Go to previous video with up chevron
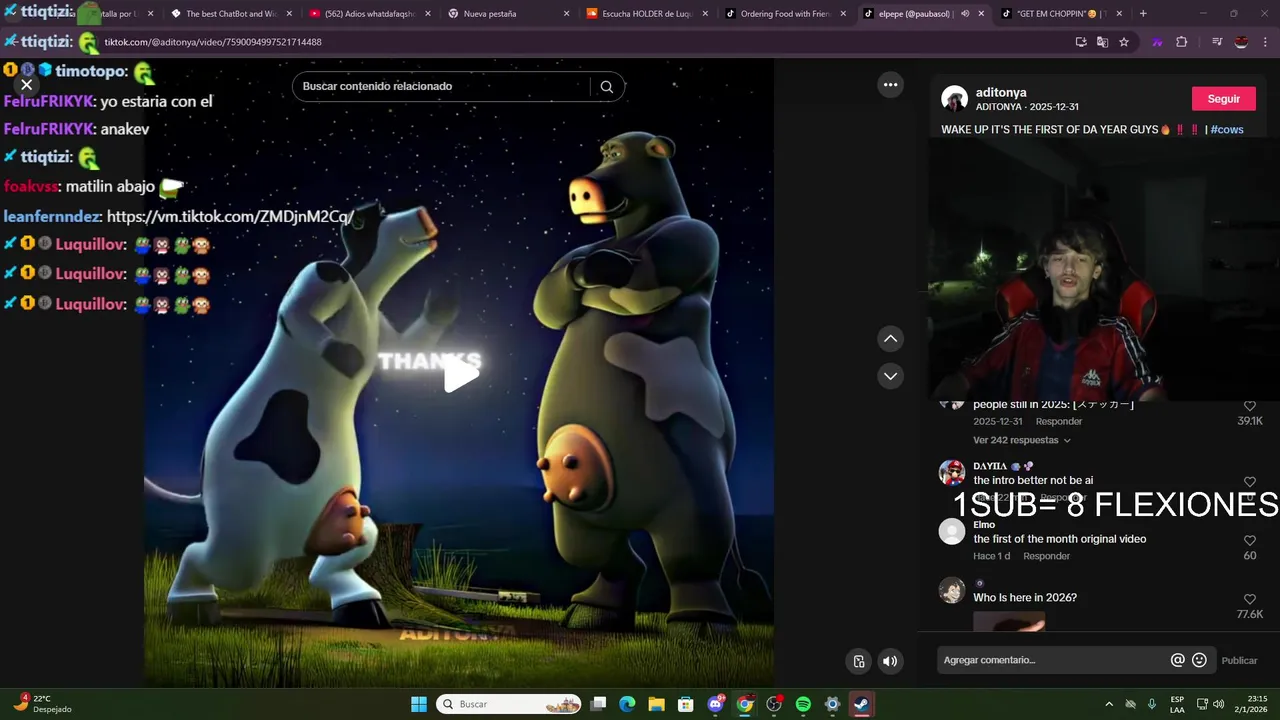This screenshot has width=1280, height=720. 890,339
